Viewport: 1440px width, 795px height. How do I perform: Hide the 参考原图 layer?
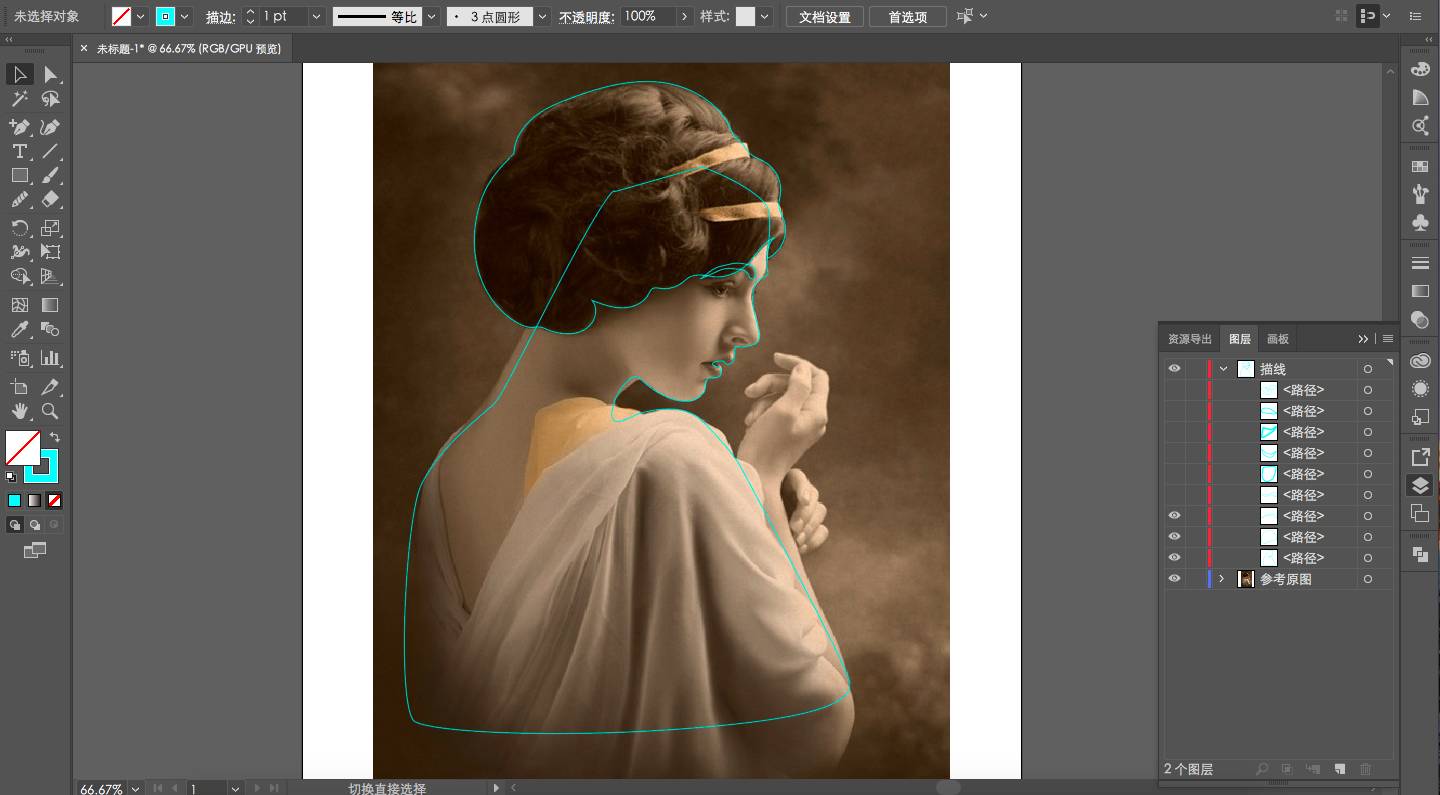pyautogui.click(x=1174, y=579)
